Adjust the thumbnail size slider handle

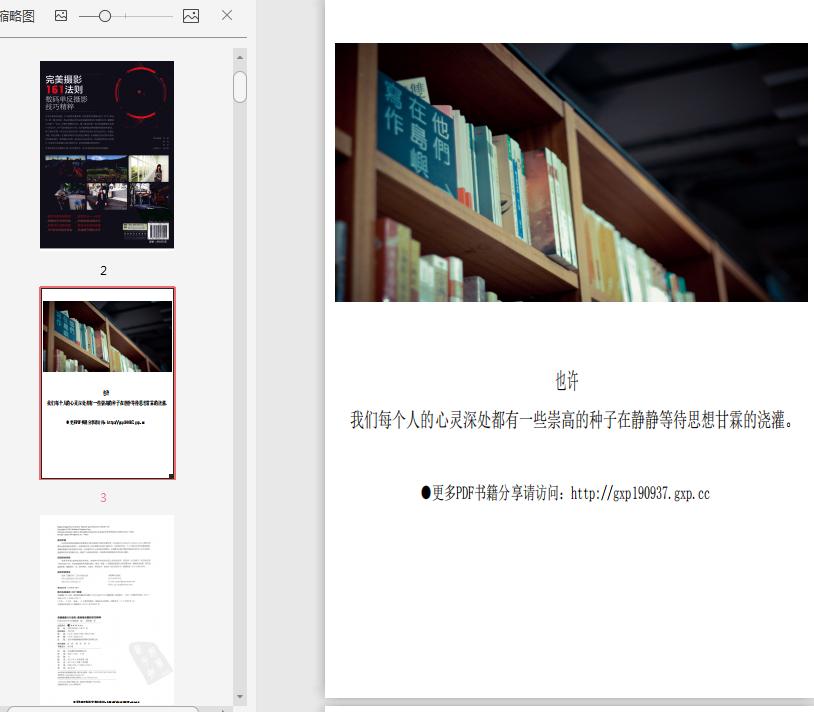[105, 16]
